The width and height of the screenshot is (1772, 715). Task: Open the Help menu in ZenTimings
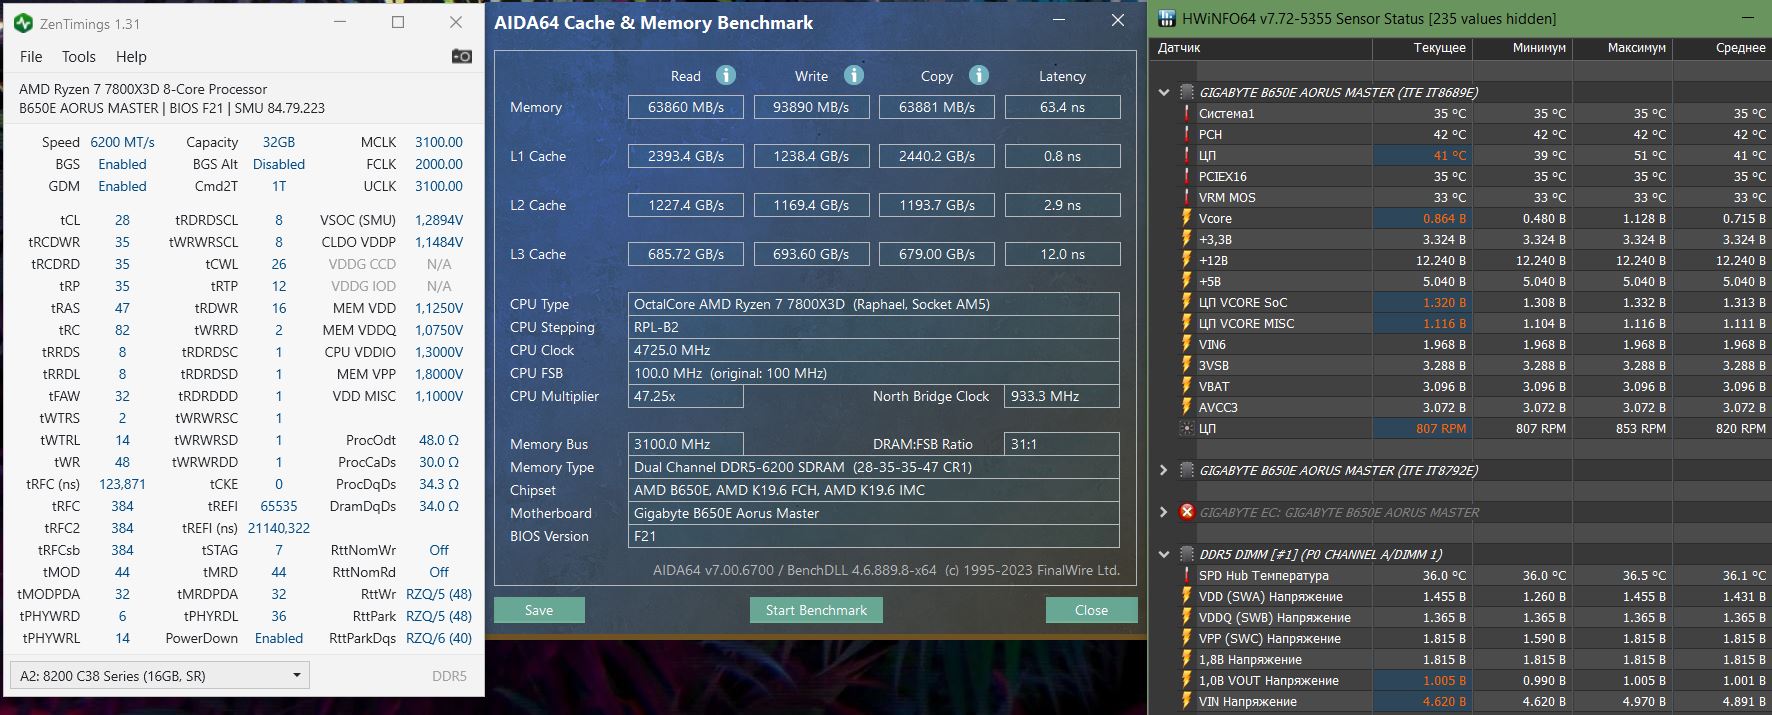[x=131, y=57]
